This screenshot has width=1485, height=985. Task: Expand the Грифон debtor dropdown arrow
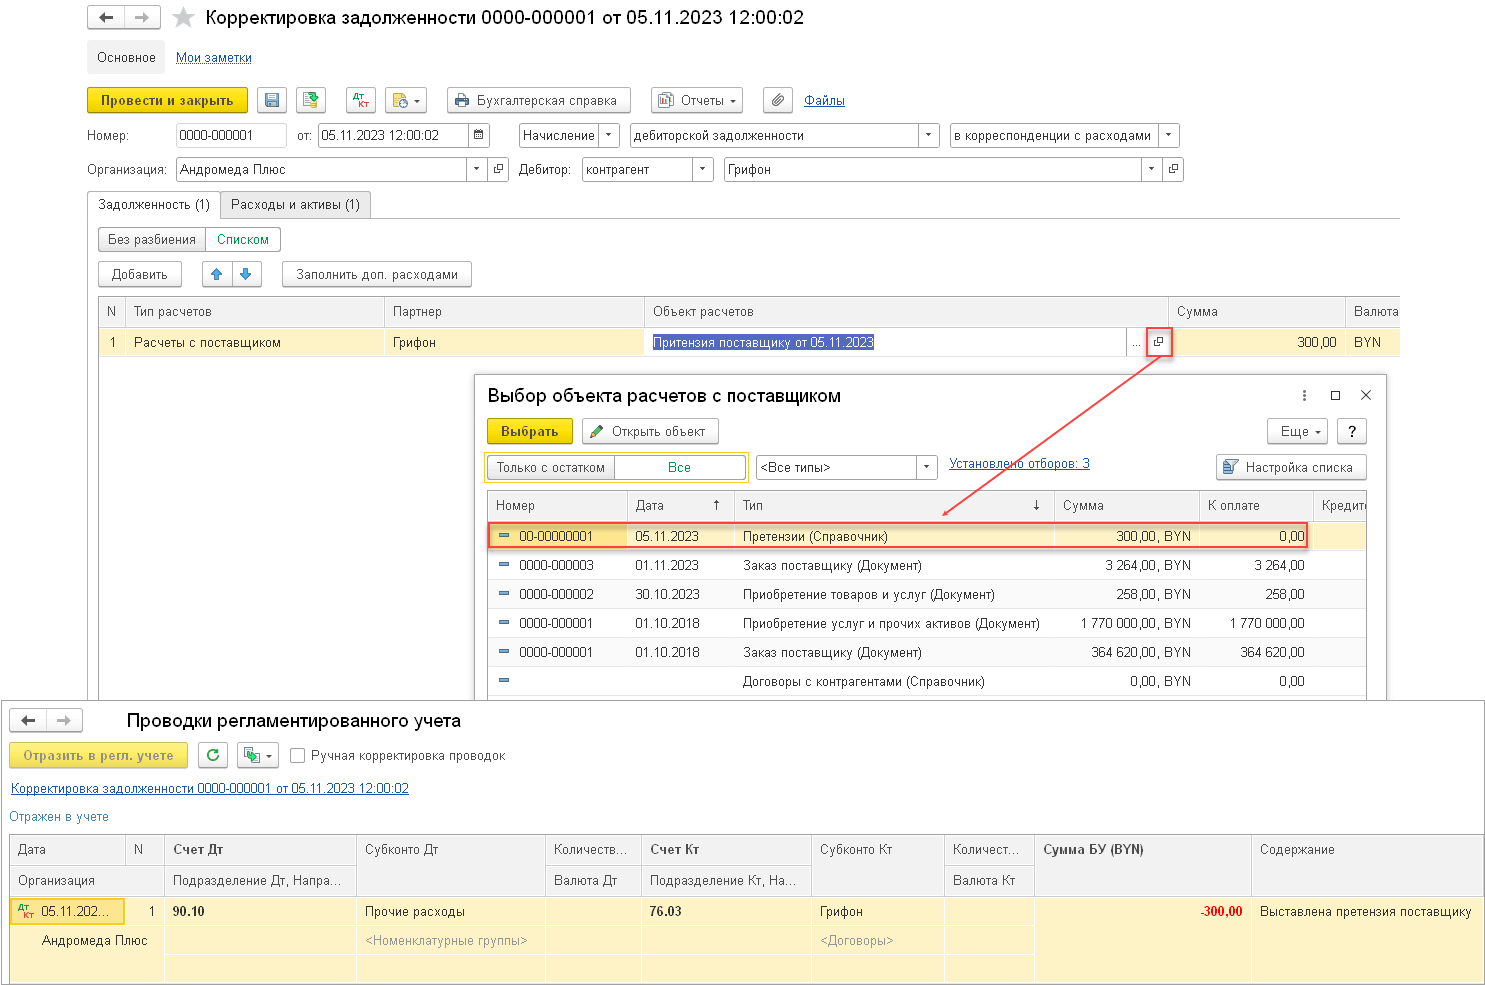1152,169
